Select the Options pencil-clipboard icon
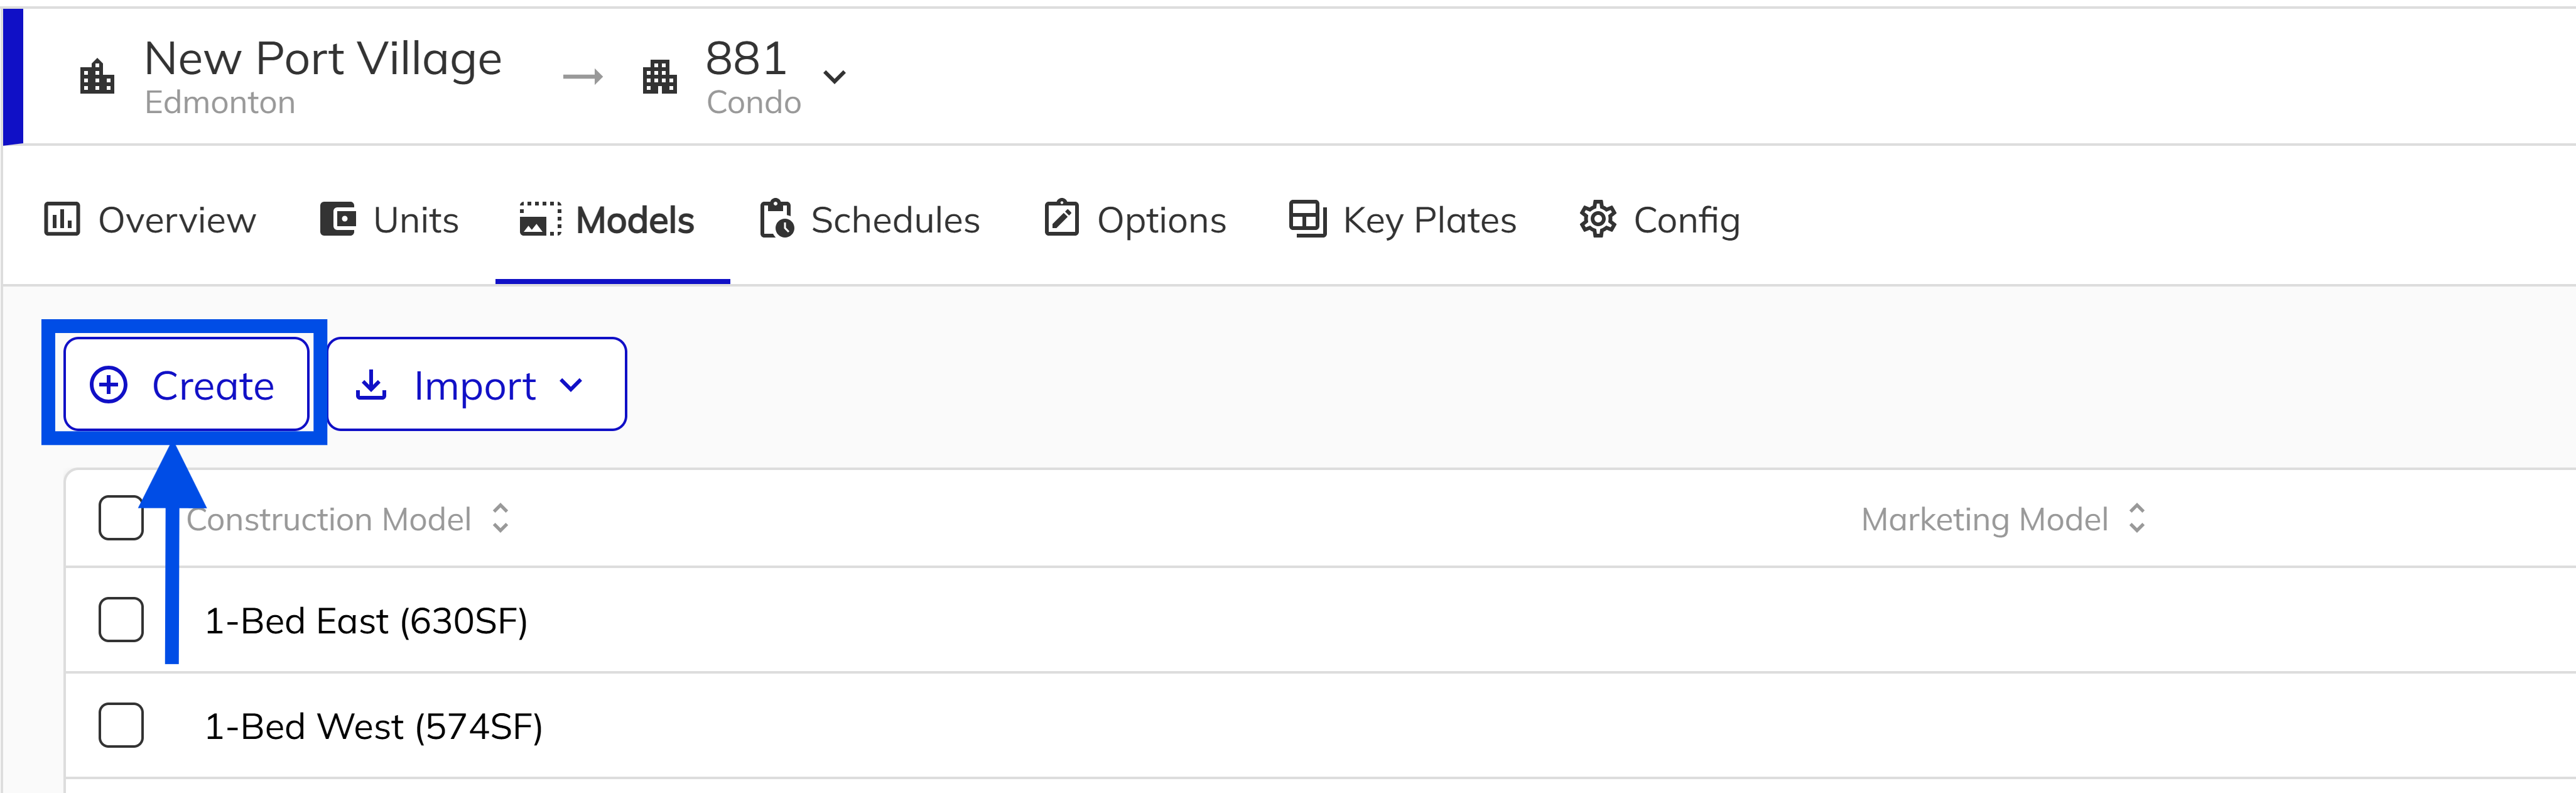This screenshot has height=793, width=2576. tap(1062, 219)
